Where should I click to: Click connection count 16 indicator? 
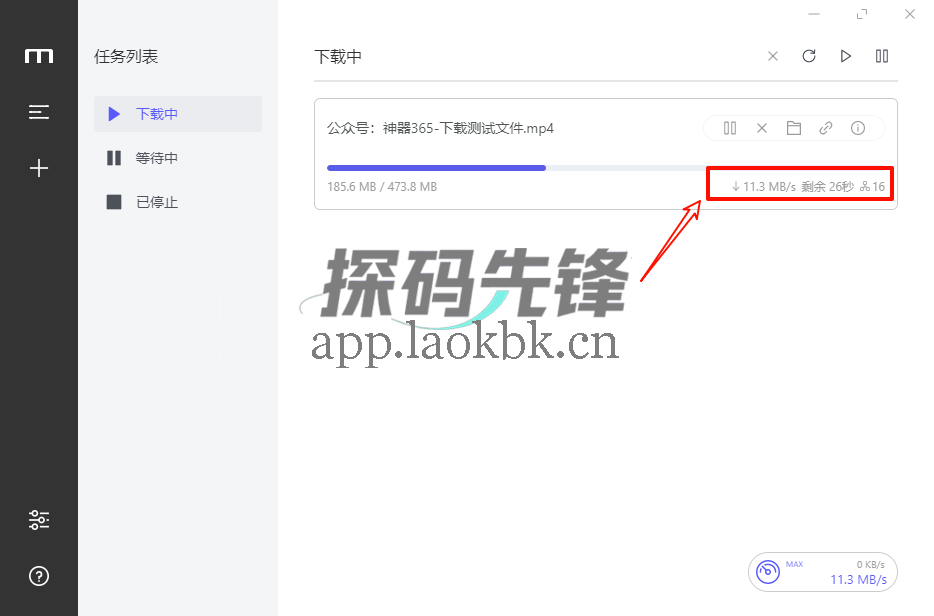click(x=873, y=187)
